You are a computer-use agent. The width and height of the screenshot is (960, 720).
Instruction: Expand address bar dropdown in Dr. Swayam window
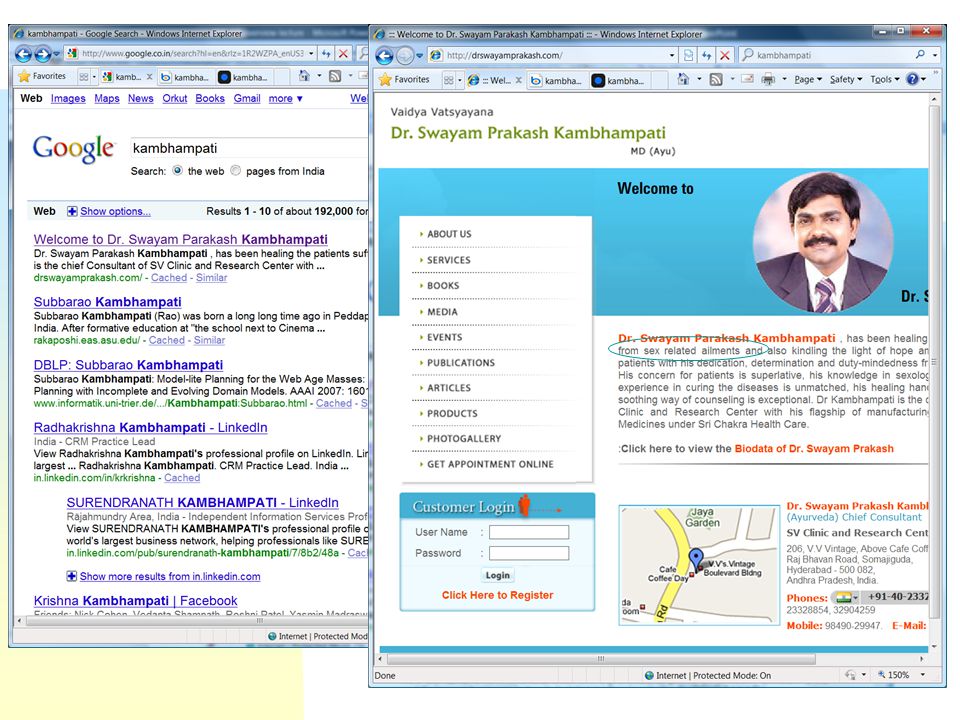pos(672,55)
